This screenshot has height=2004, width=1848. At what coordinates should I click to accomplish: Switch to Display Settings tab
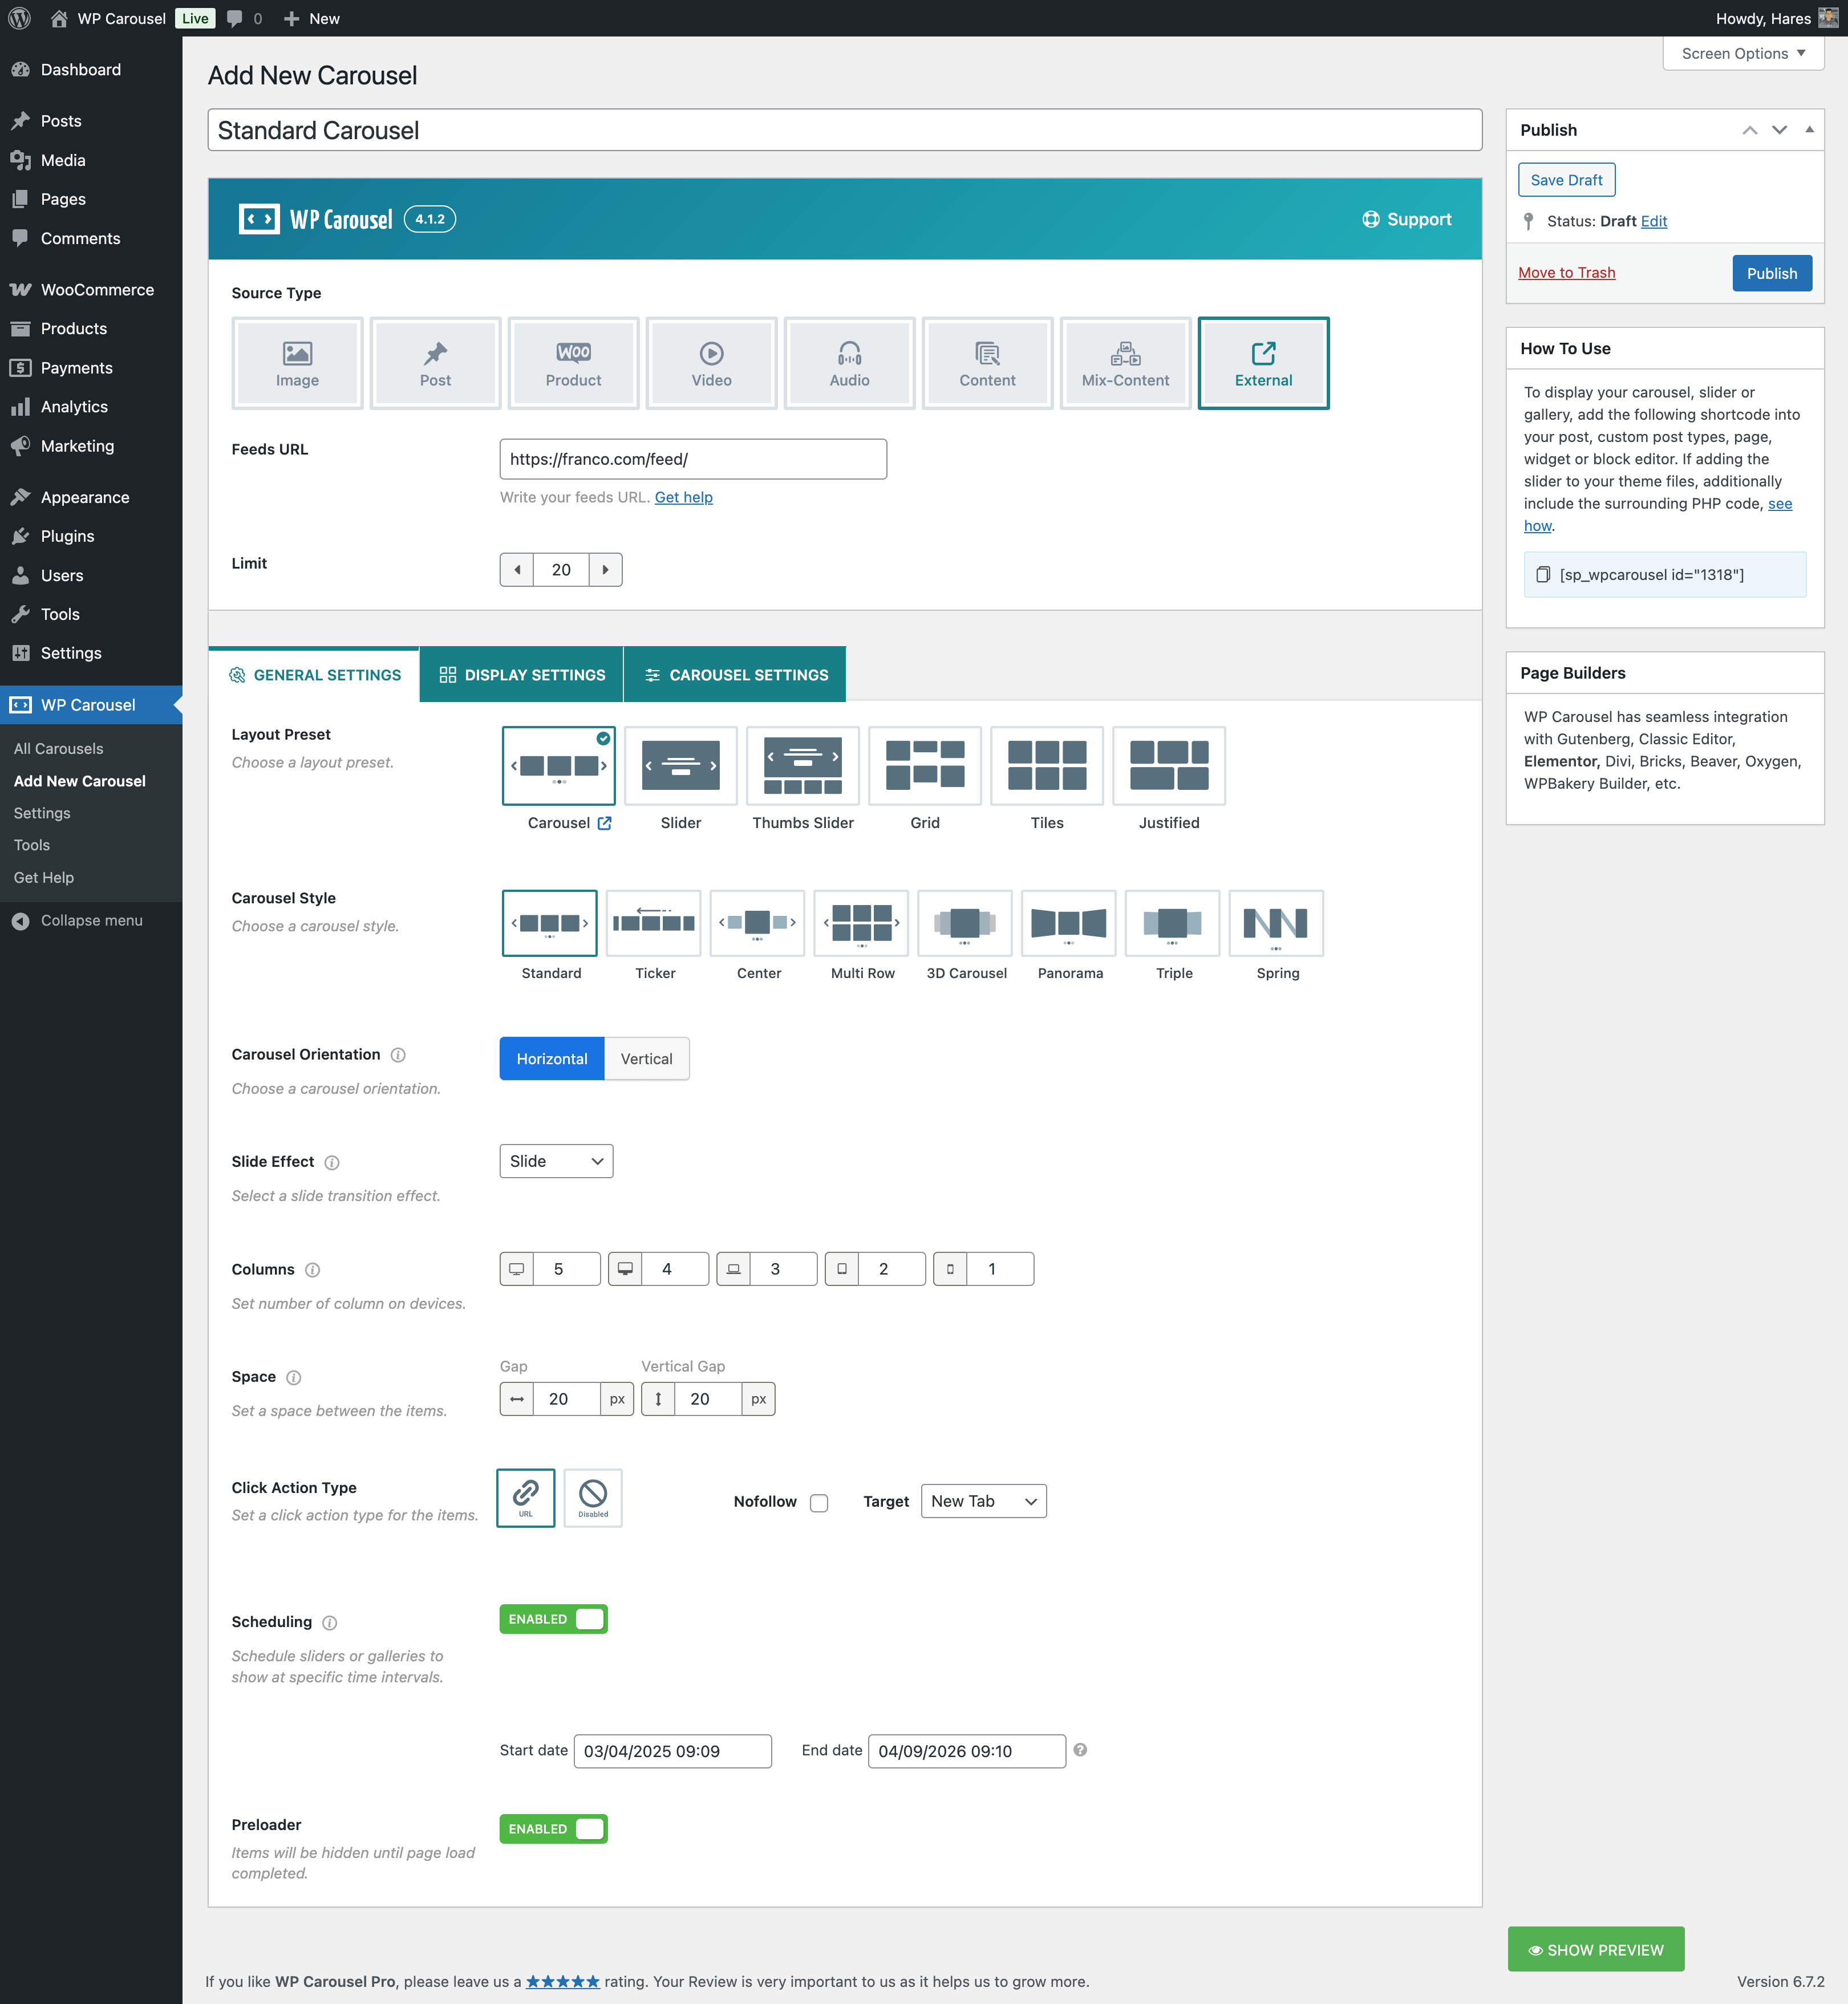pos(522,675)
